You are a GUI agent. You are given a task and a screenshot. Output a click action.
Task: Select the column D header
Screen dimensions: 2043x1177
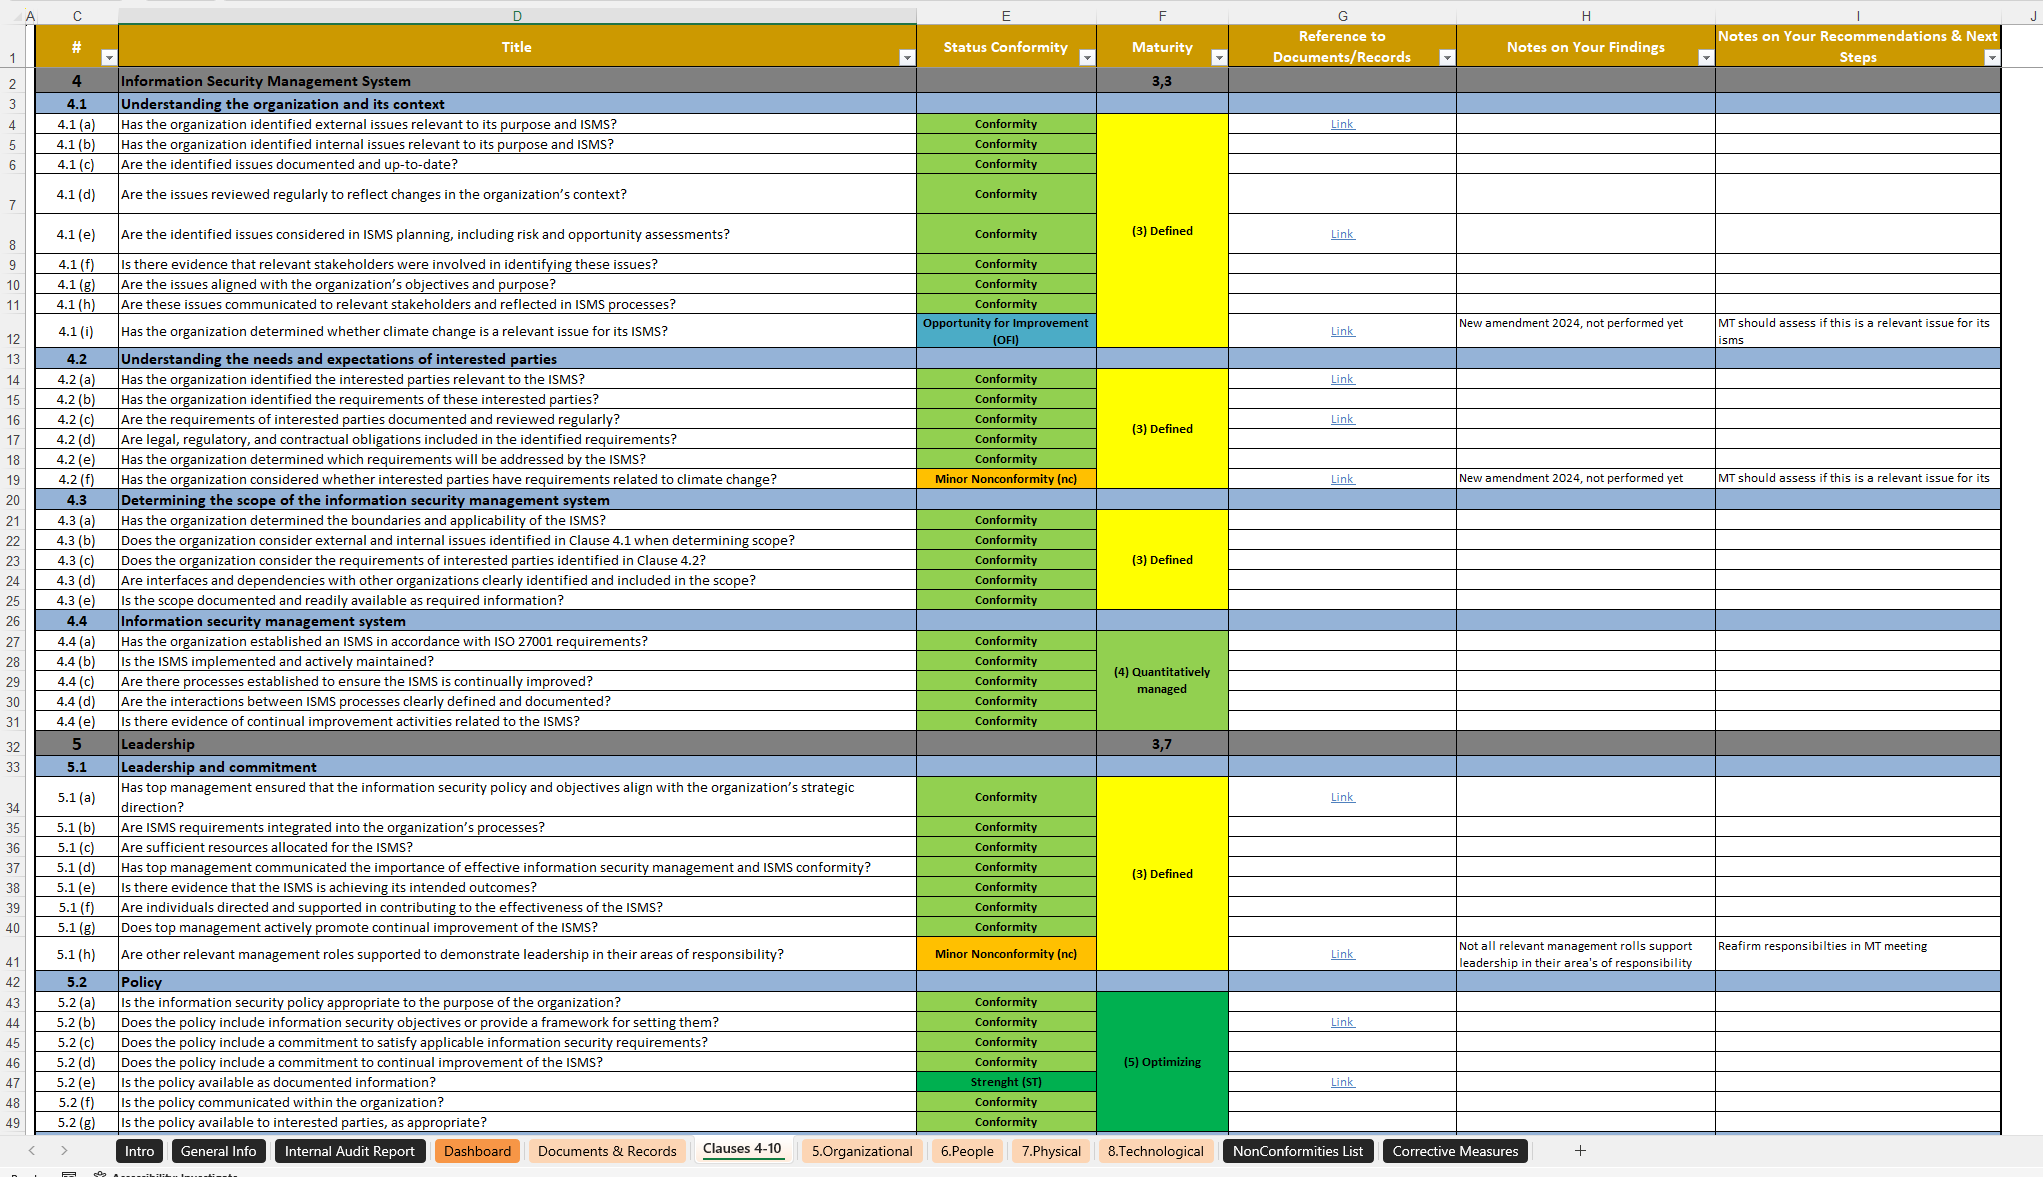click(516, 15)
